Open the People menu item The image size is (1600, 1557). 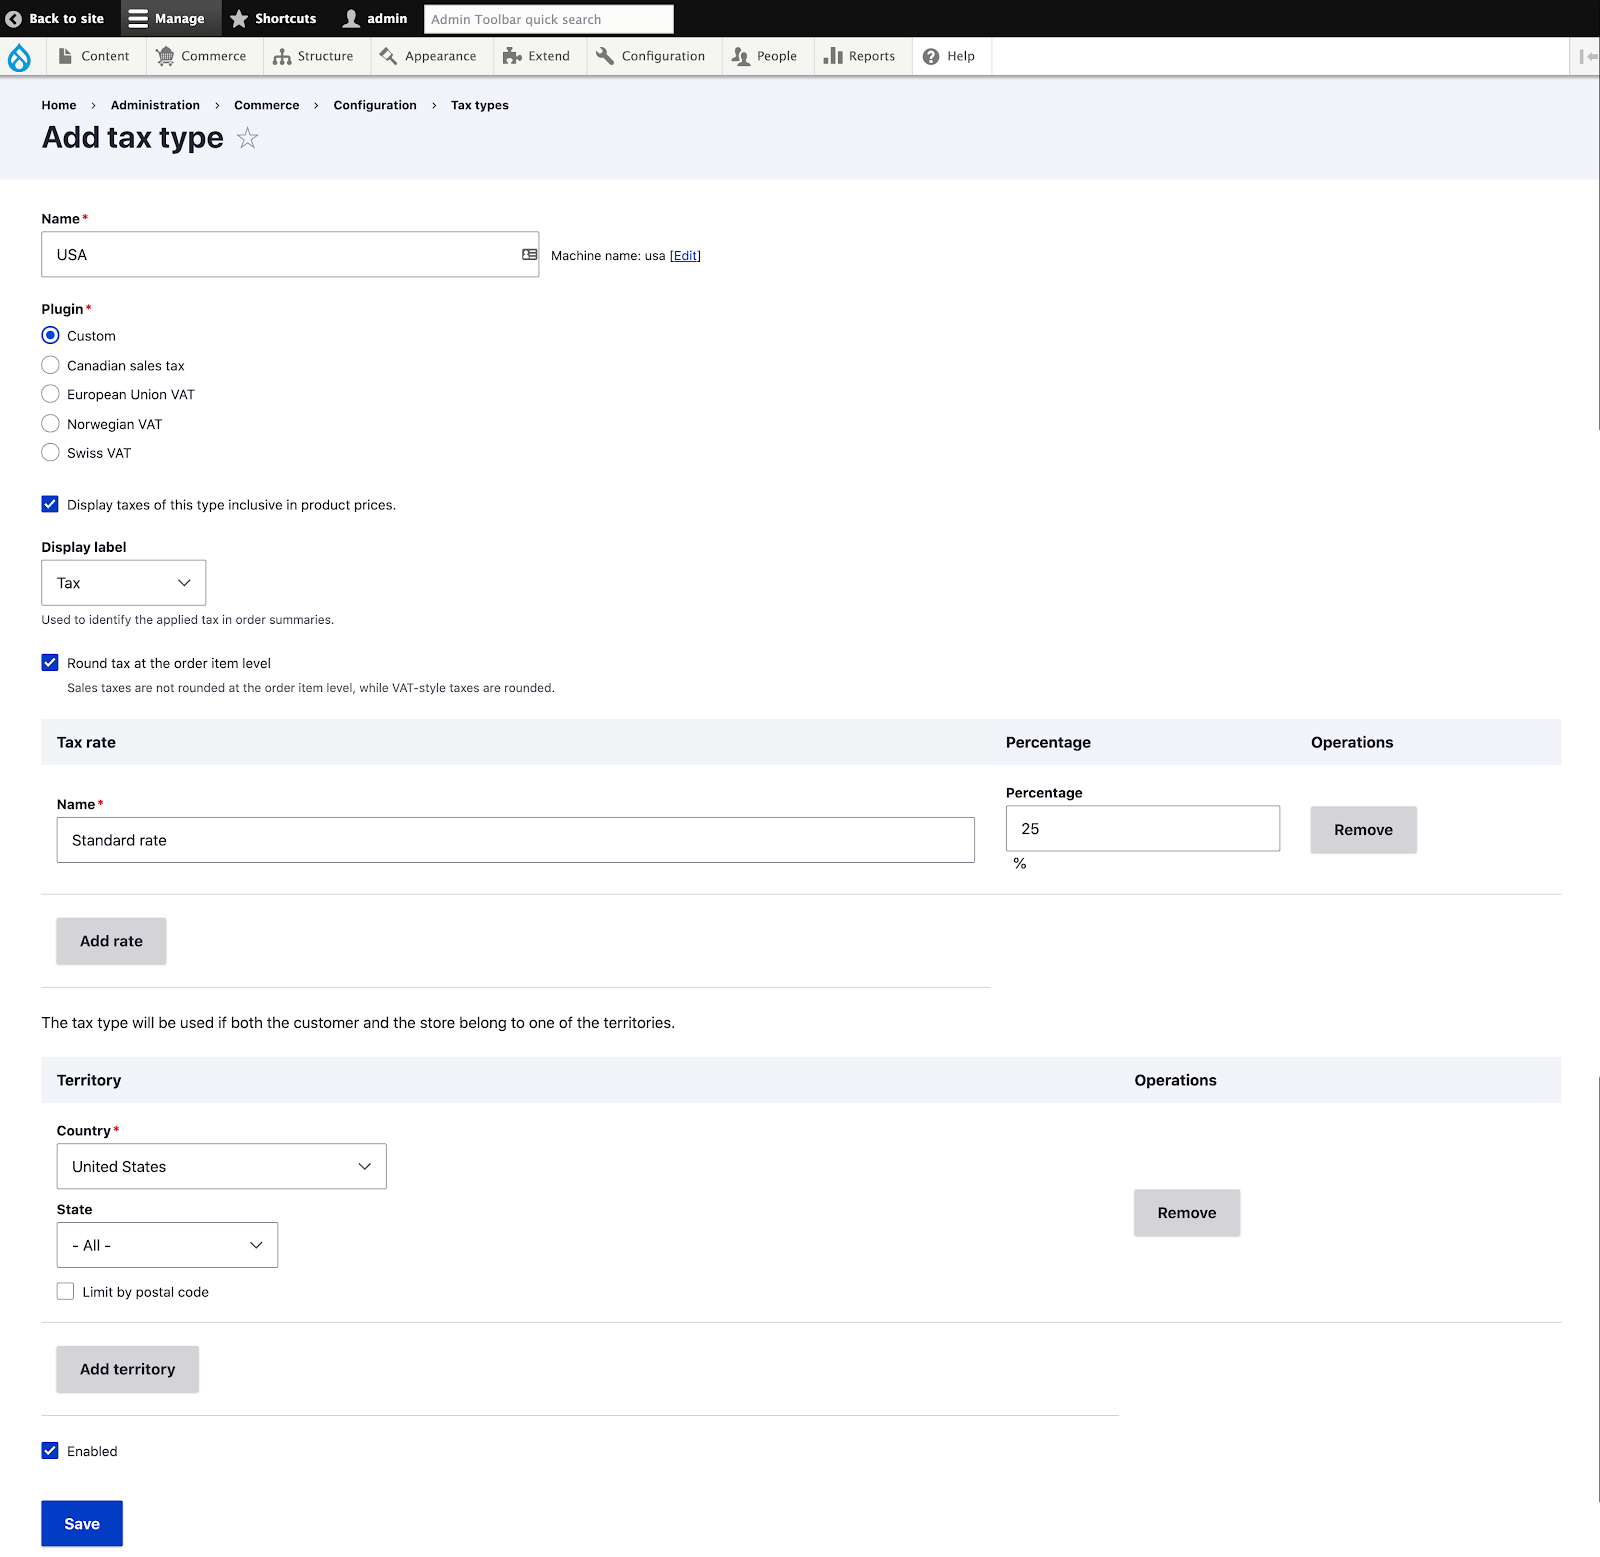click(x=764, y=56)
